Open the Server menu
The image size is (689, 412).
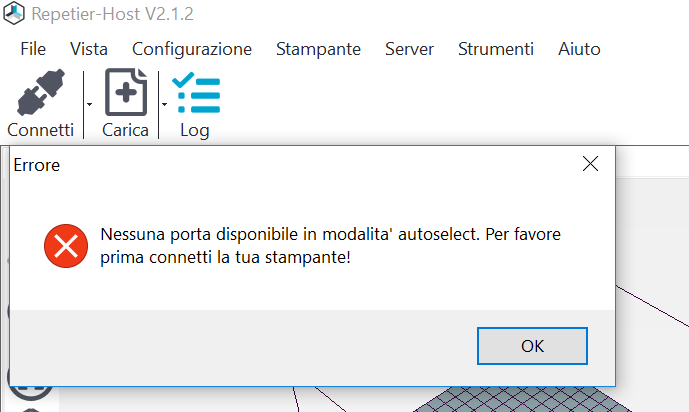[x=410, y=49]
